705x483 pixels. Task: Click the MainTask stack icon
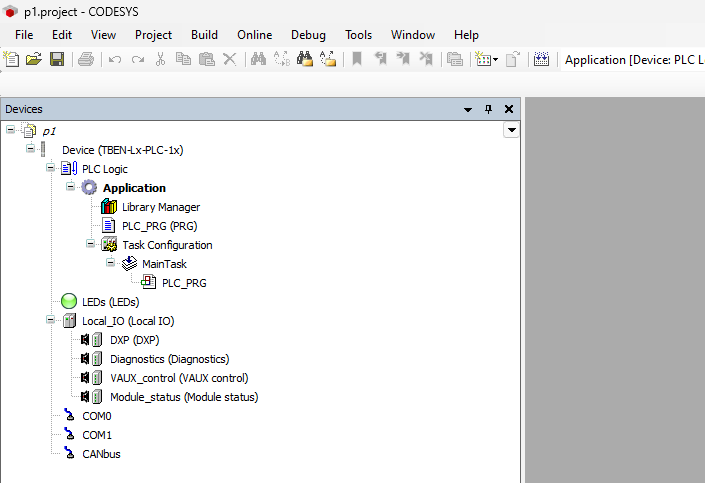tap(129, 264)
